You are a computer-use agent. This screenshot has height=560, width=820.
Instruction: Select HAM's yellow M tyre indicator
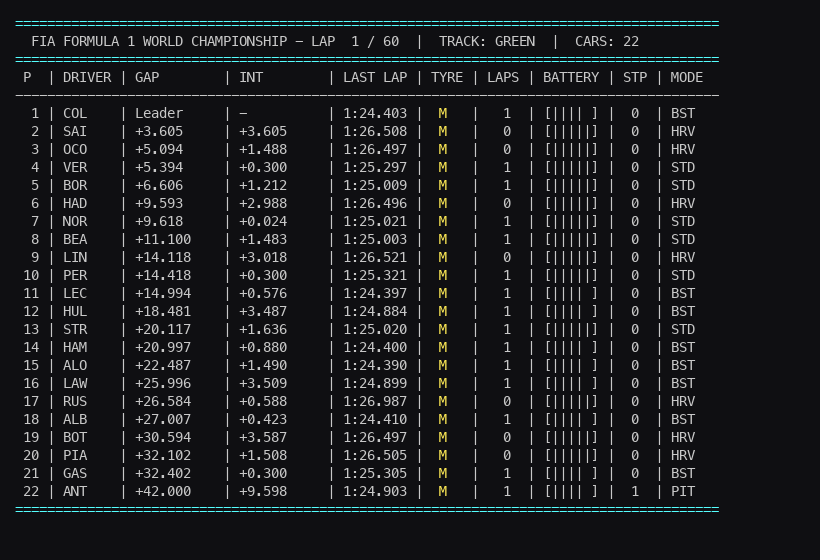click(x=443, y=347)
